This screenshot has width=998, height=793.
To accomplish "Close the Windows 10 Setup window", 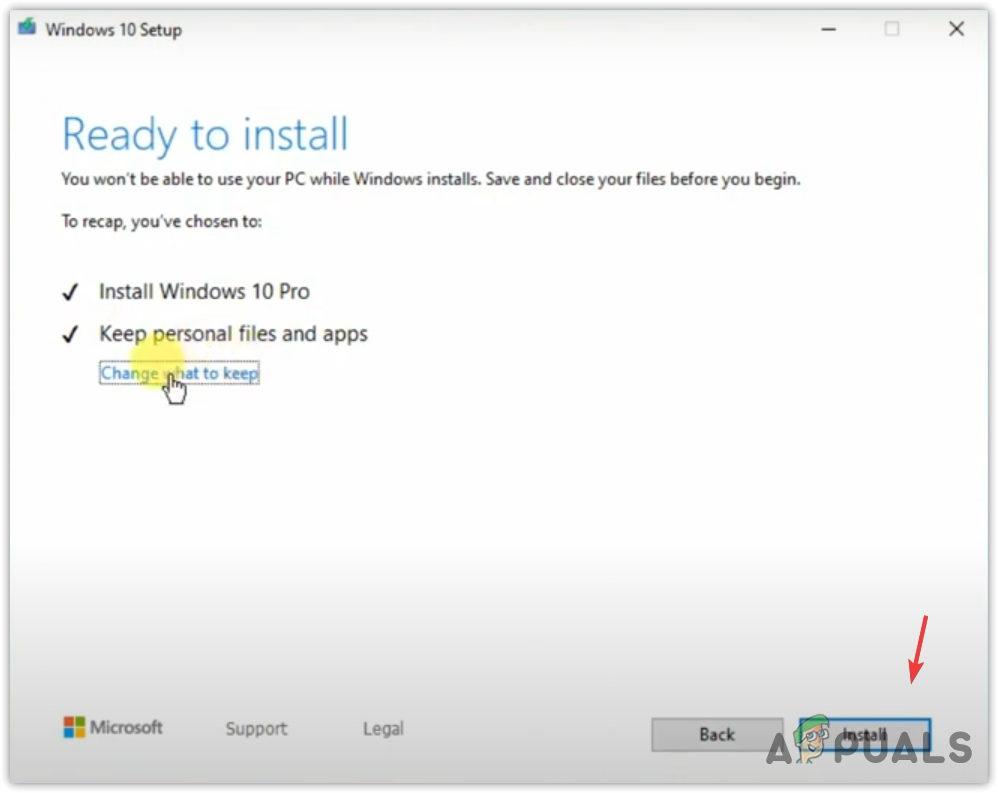I will 956,29.
